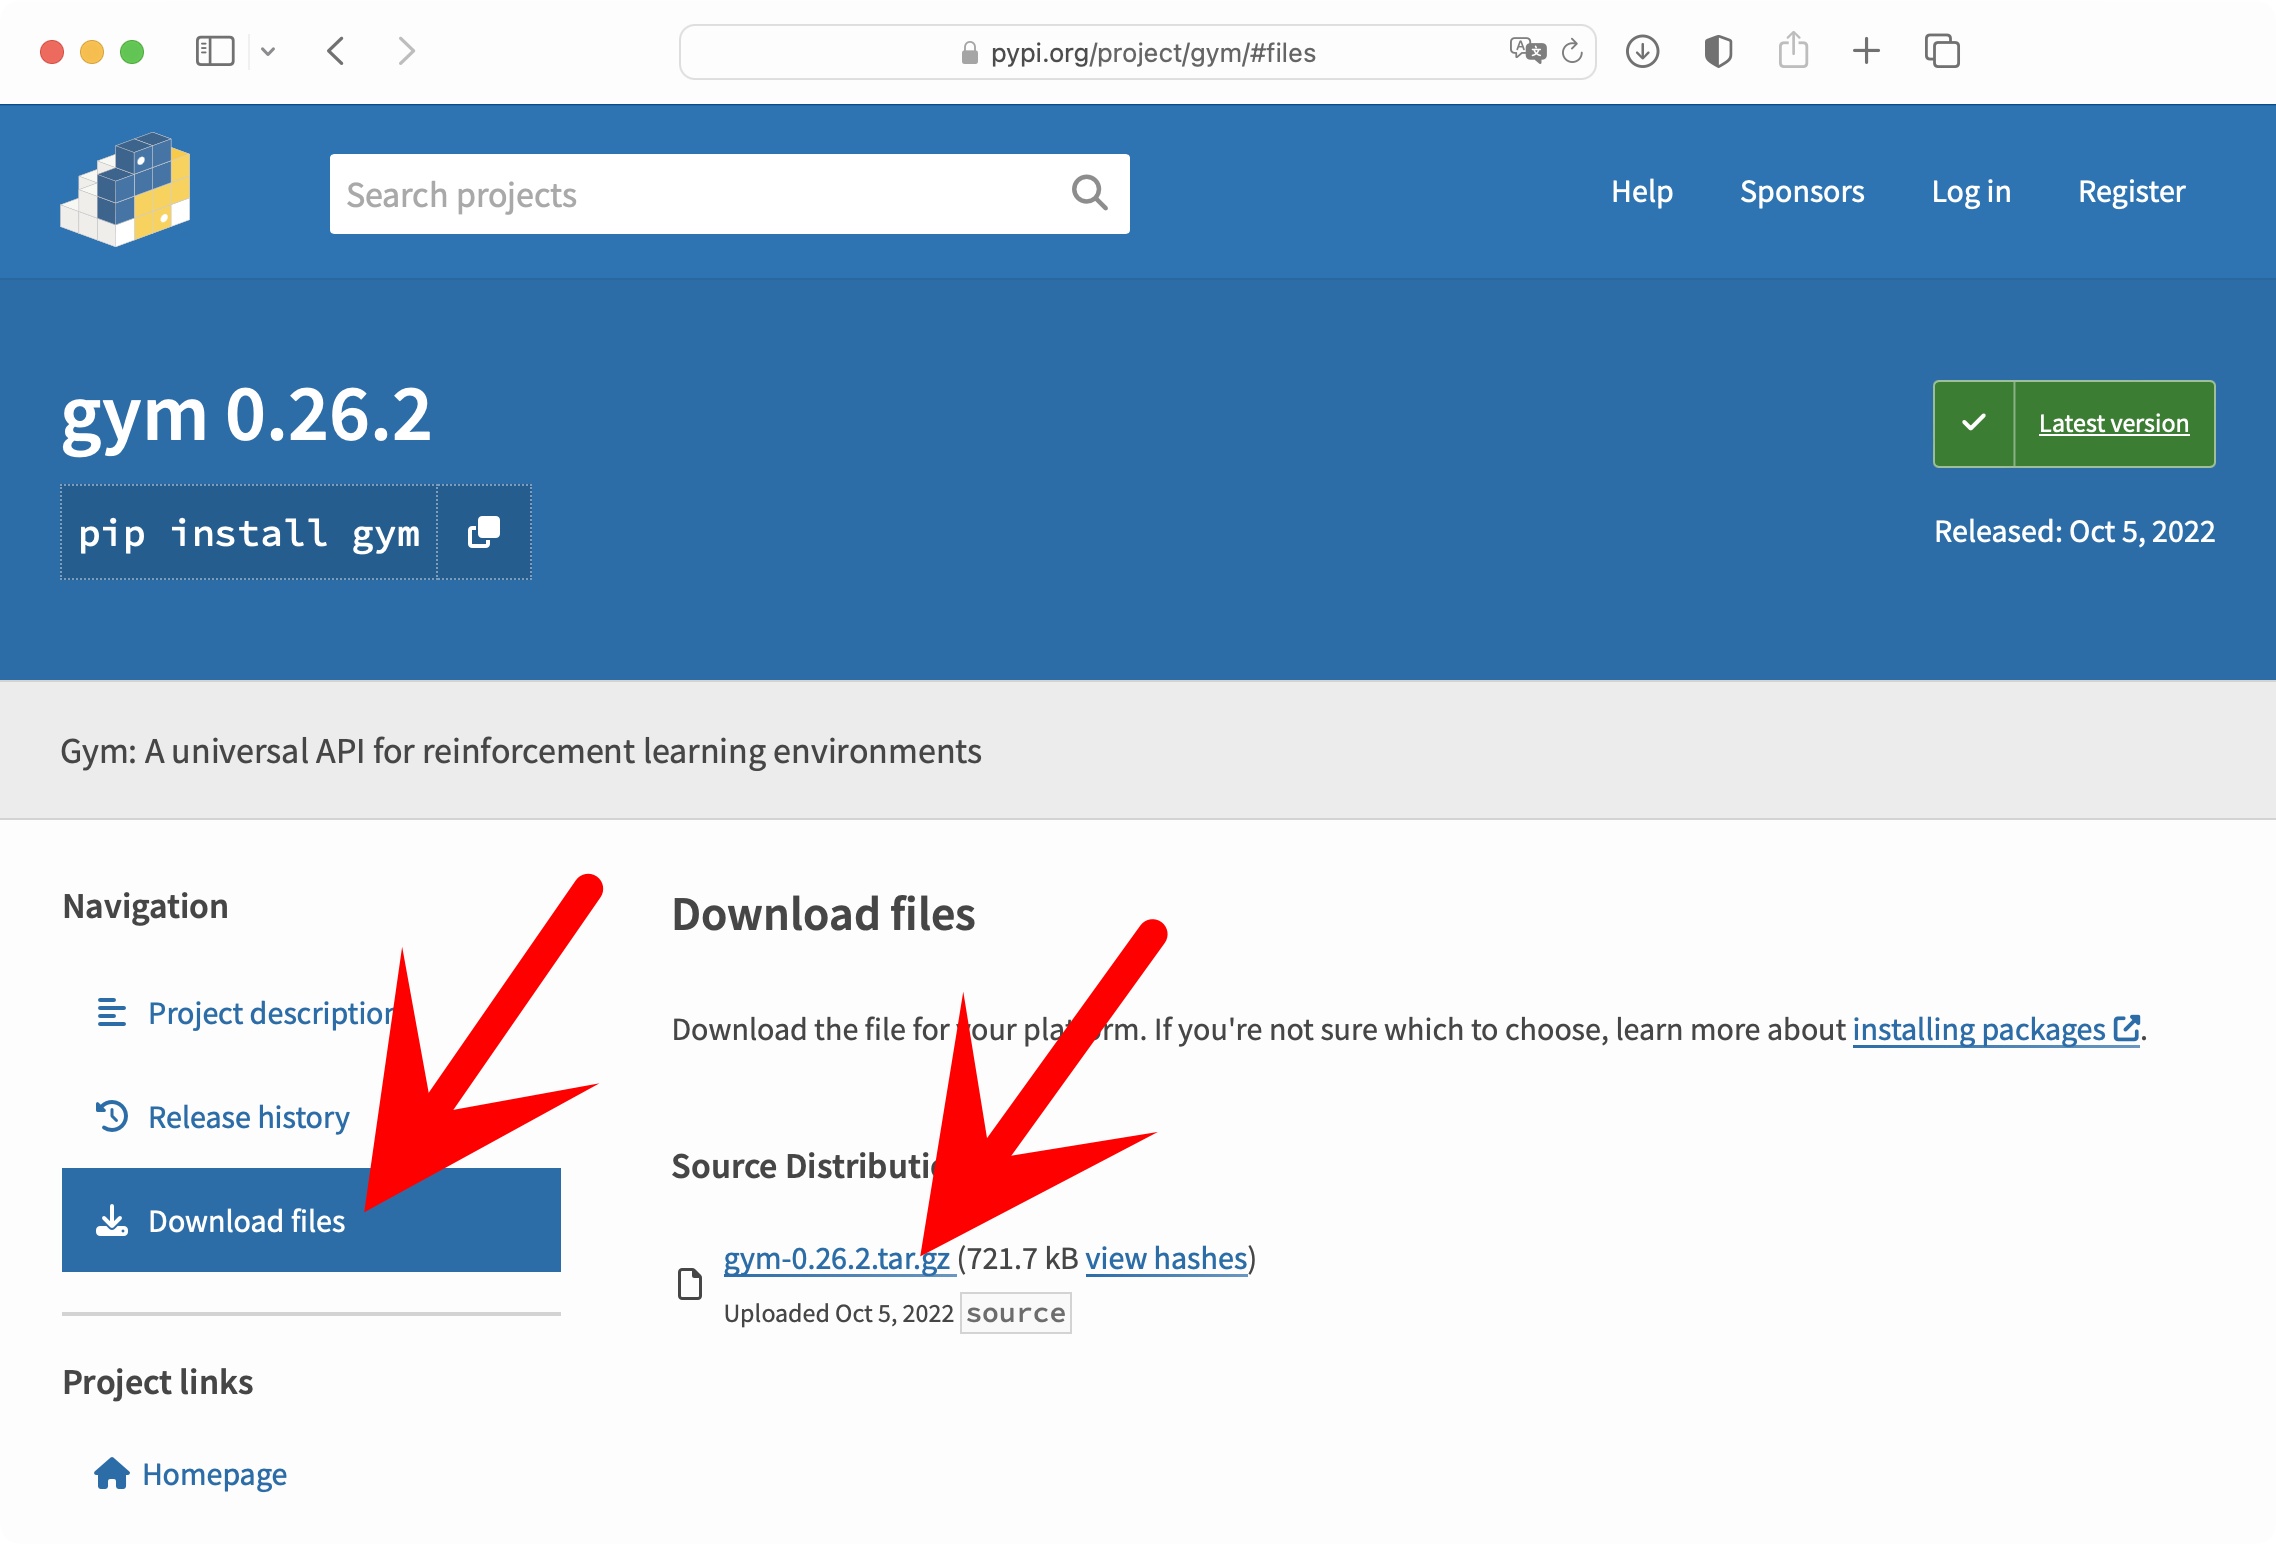Click the search magnifier icon

[1089, 193]
